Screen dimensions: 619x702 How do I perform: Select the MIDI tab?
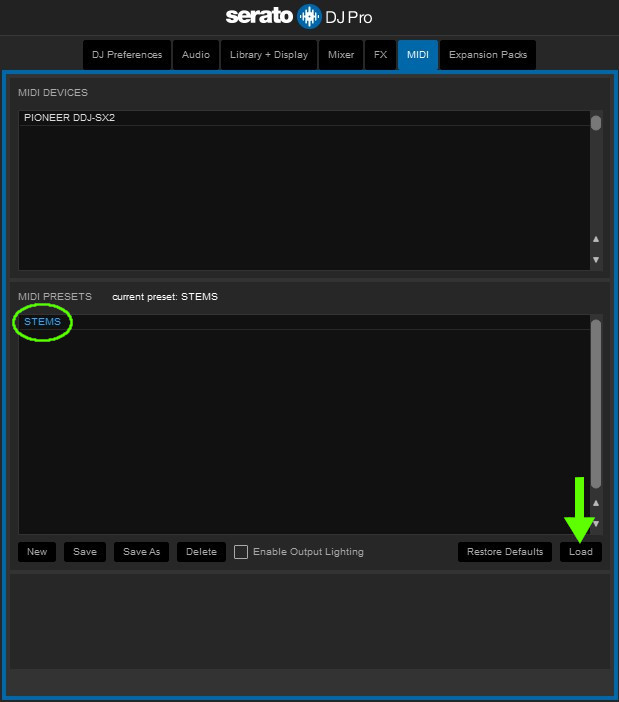click(417, 55)
